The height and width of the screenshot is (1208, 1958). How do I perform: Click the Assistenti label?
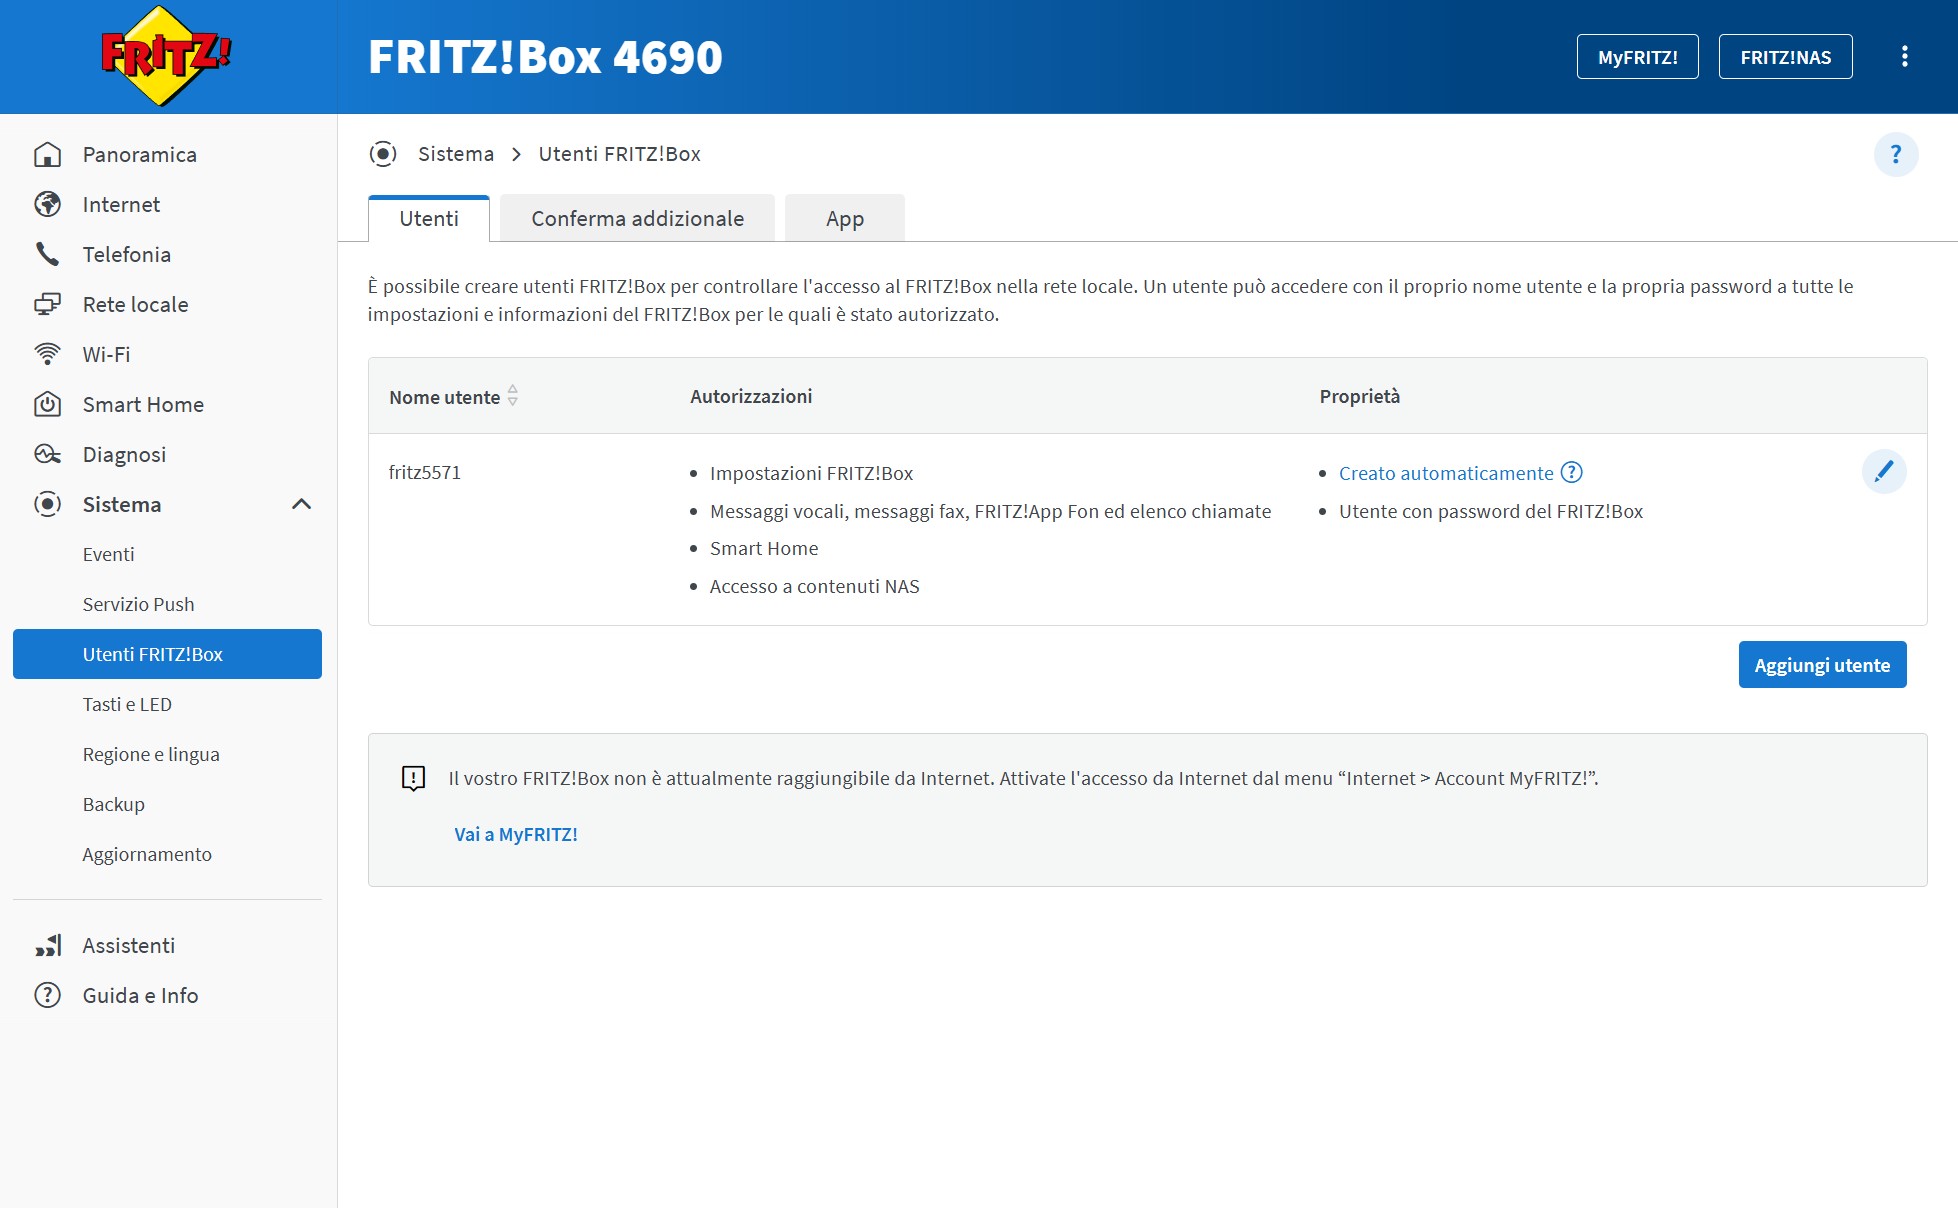click(x=128, y=945)
